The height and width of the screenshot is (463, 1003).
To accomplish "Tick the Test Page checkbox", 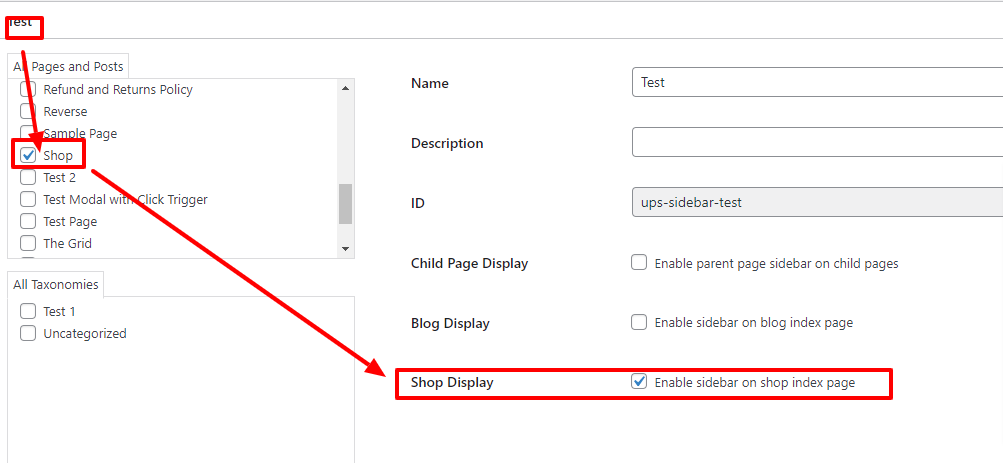I will (x=28, y=221).
